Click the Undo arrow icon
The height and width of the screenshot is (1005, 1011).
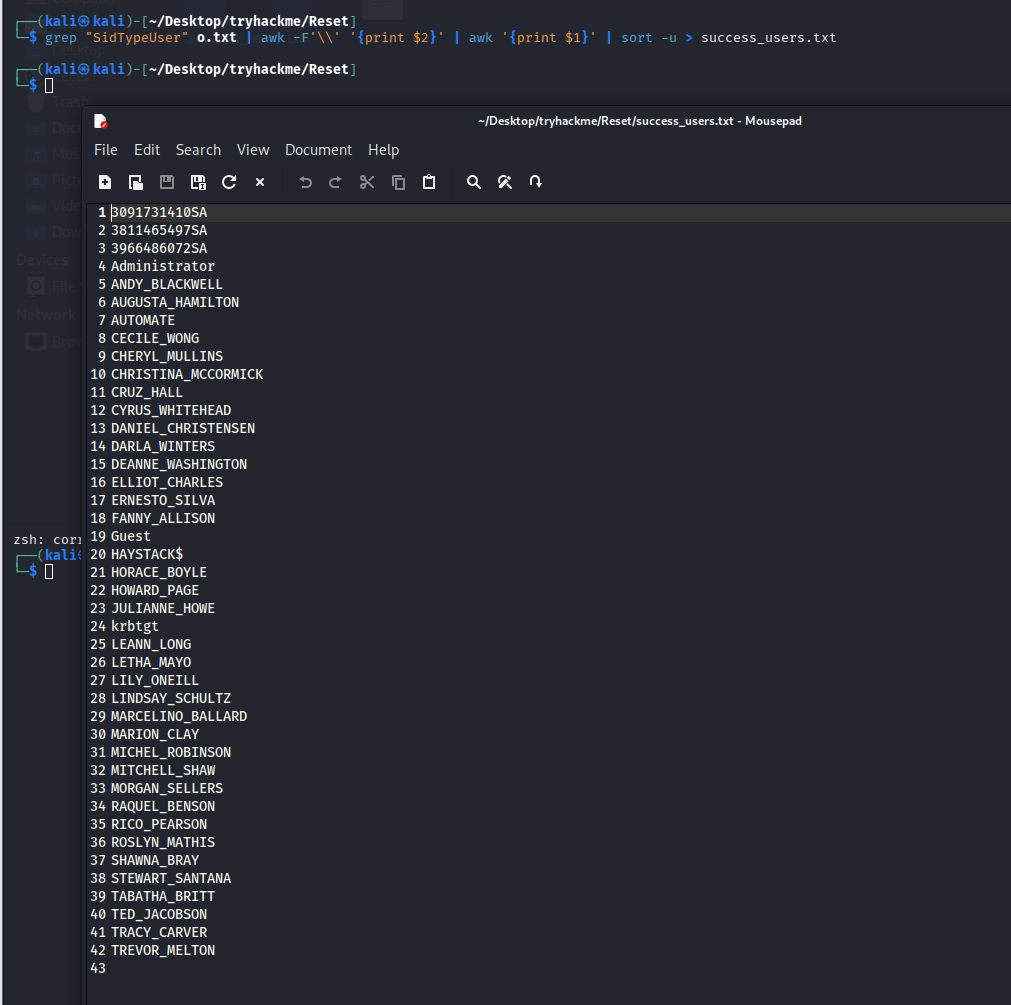coord(306,182)
